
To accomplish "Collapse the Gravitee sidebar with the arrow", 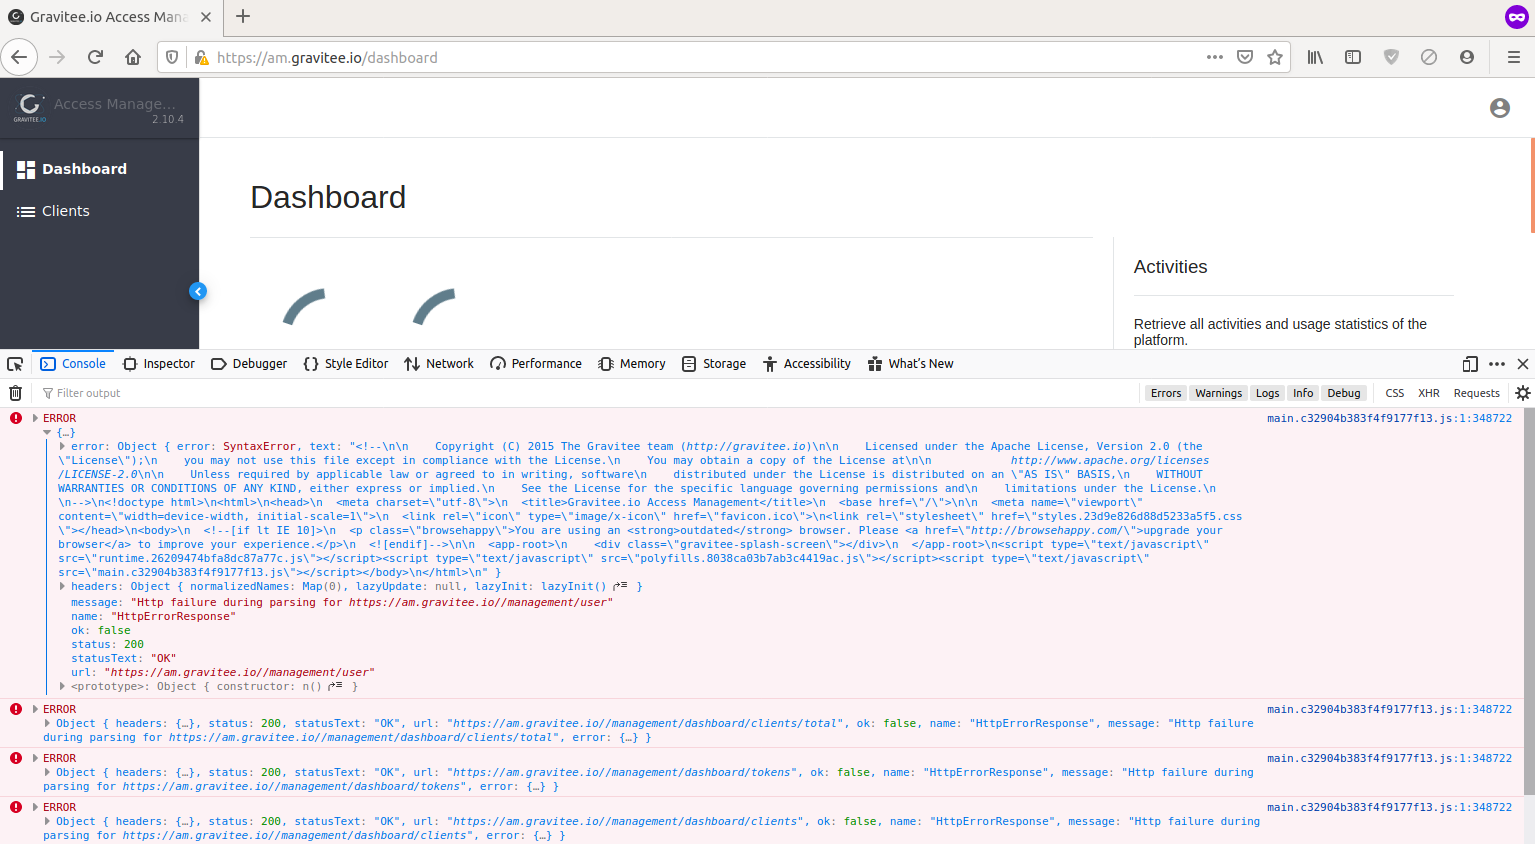I will pos(197,291).
